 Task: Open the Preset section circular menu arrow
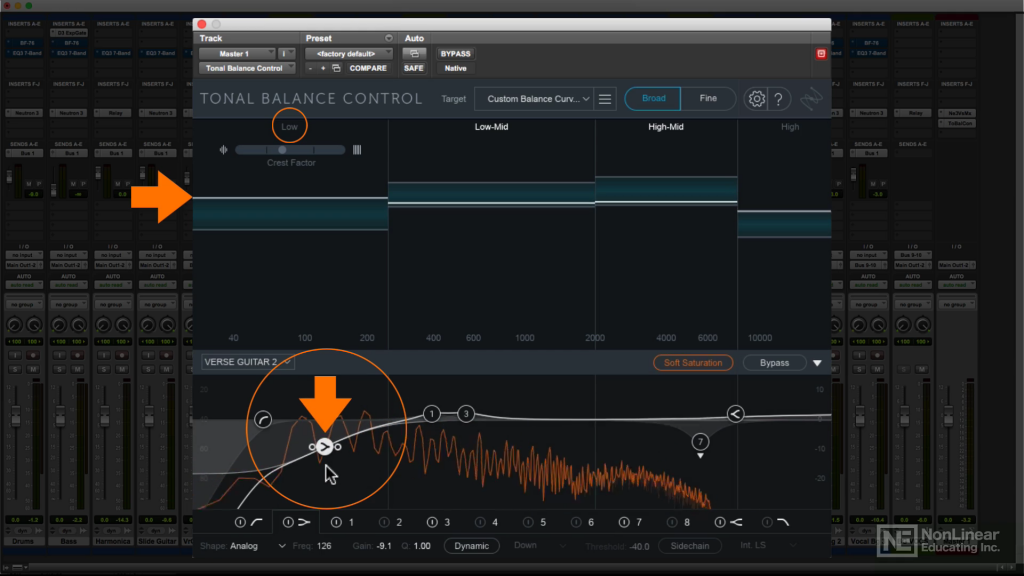(389, 38)
